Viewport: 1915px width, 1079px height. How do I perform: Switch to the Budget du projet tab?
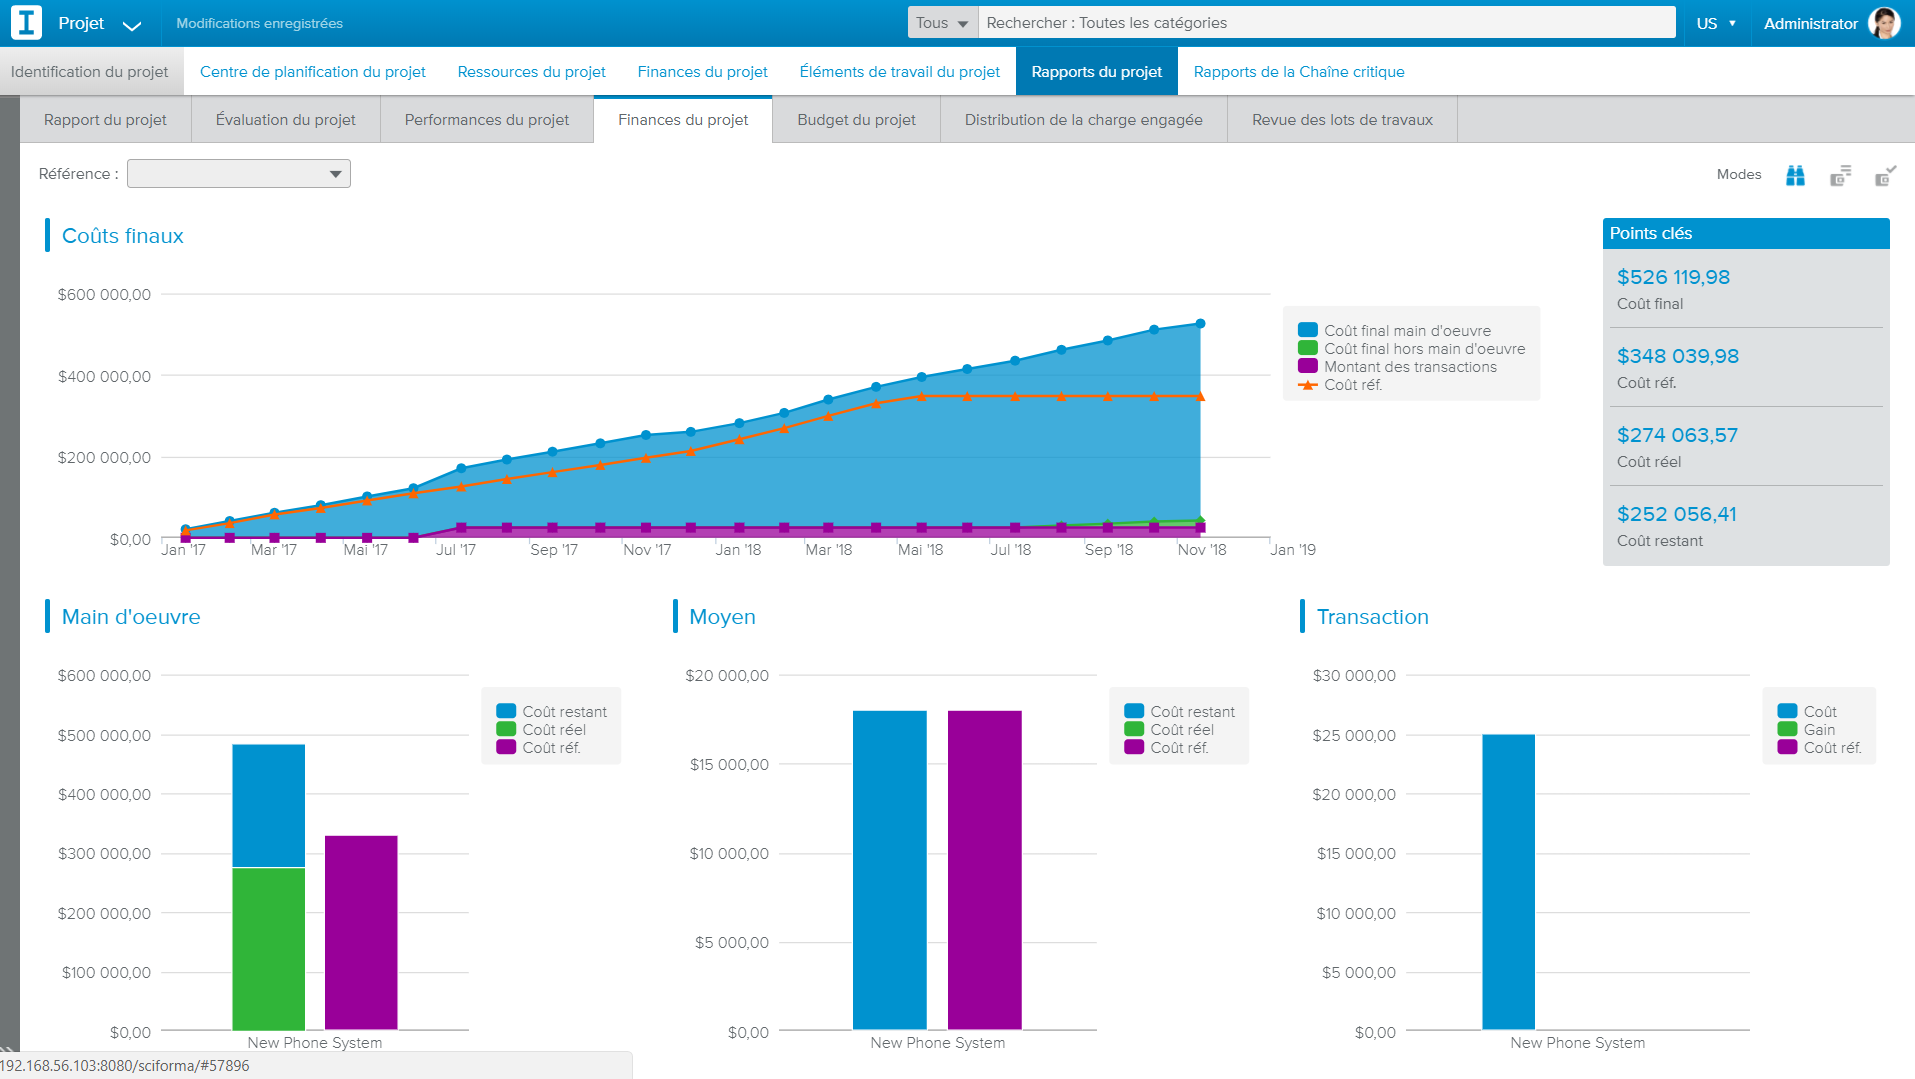[x=855, y=119]
